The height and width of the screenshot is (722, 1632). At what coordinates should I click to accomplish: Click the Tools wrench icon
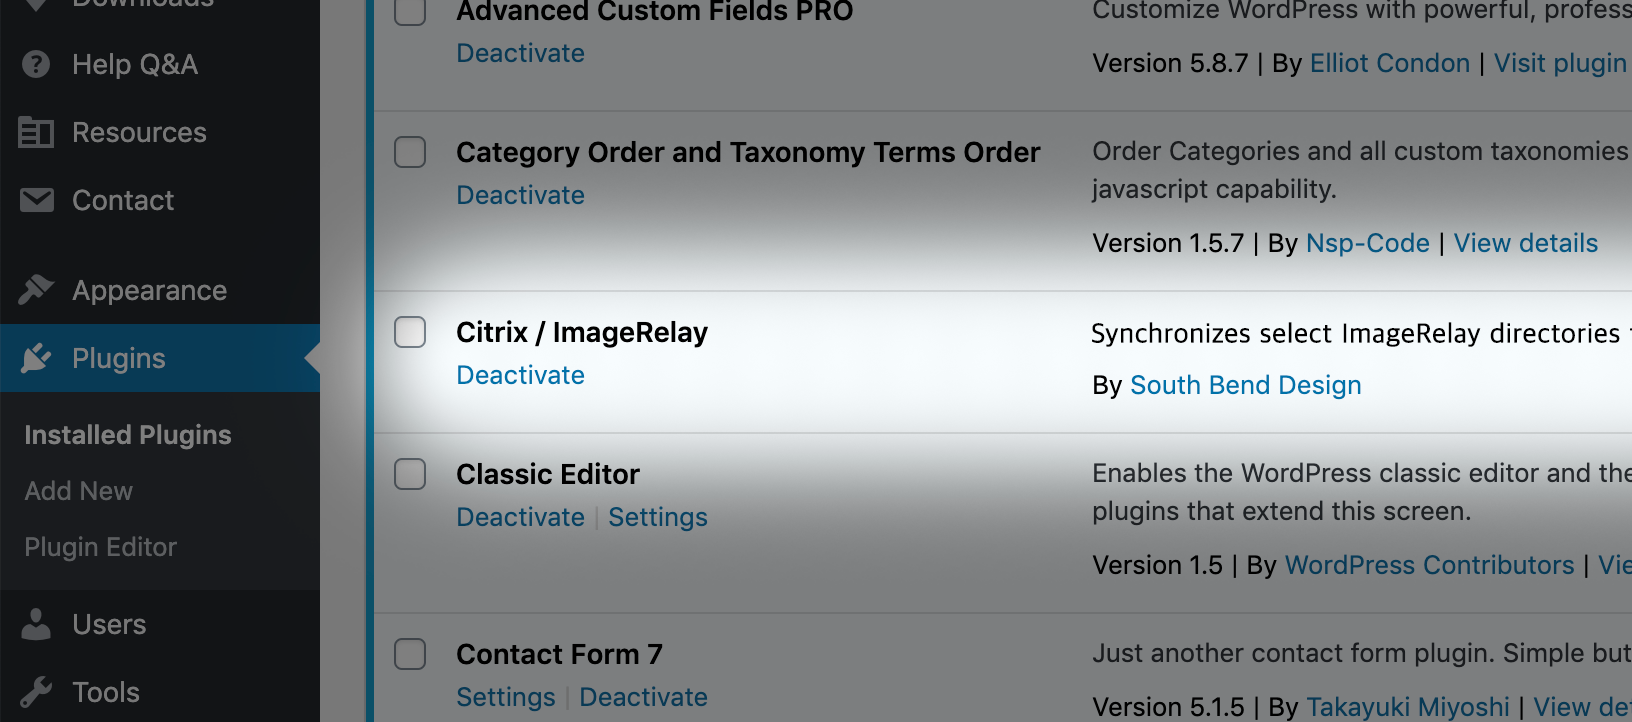(x=36, y=692)
